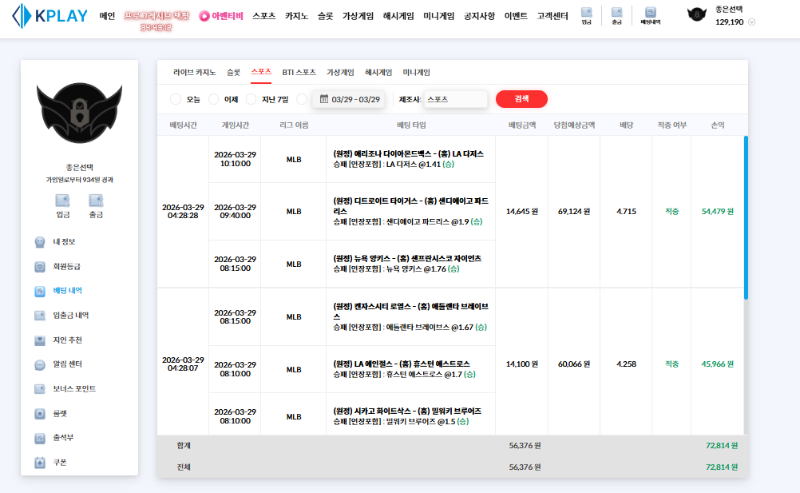The image size is (800, 493).
Task: Switch to the BTI 스포츠 tab
Action: point(299,73)
